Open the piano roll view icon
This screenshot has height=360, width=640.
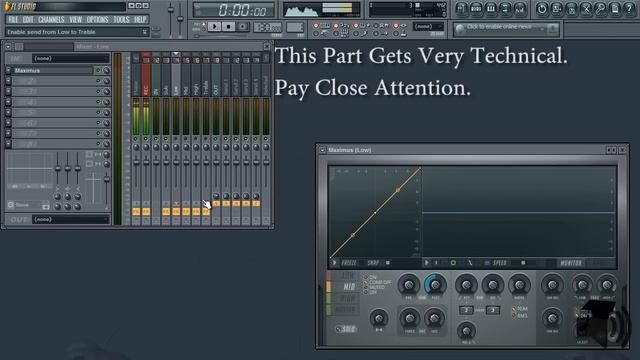click(491, 9)
